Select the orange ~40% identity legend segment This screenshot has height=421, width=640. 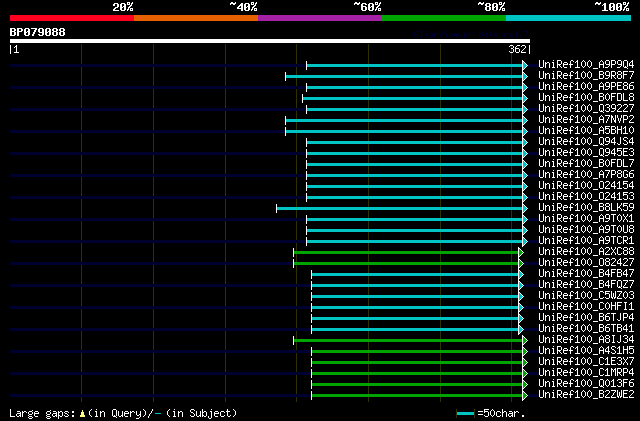(x=196, y=18)
